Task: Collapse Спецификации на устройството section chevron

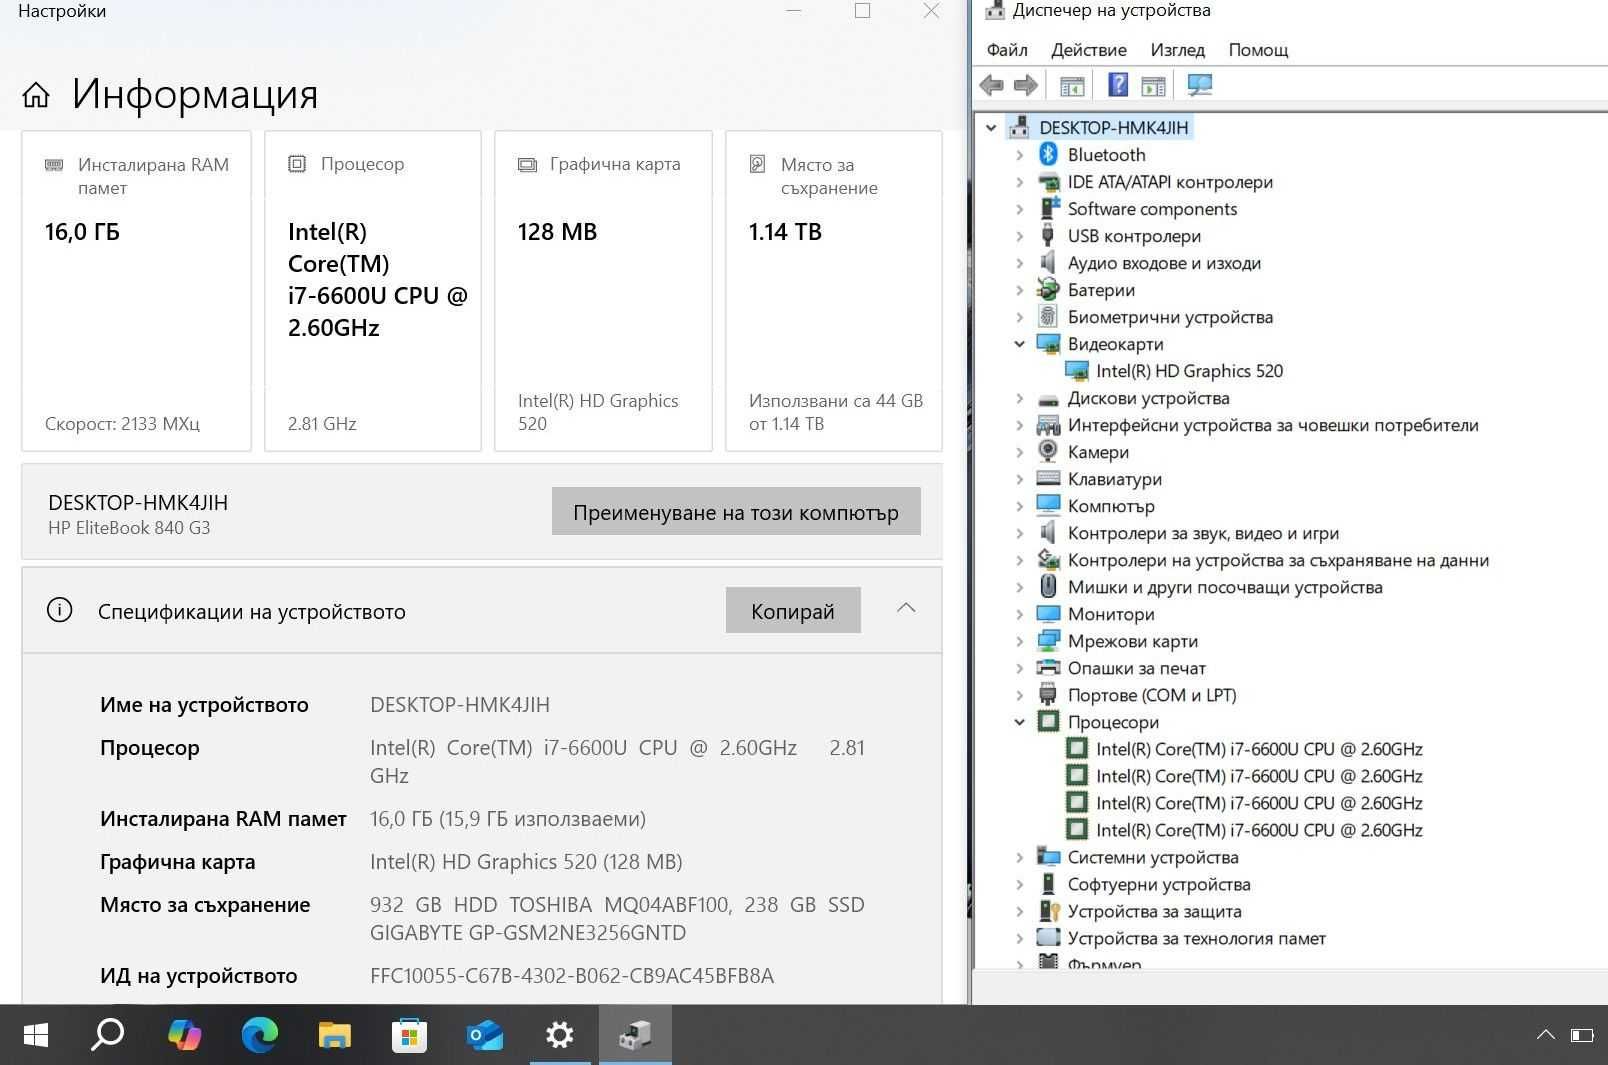Action: (x=906, y=608)
